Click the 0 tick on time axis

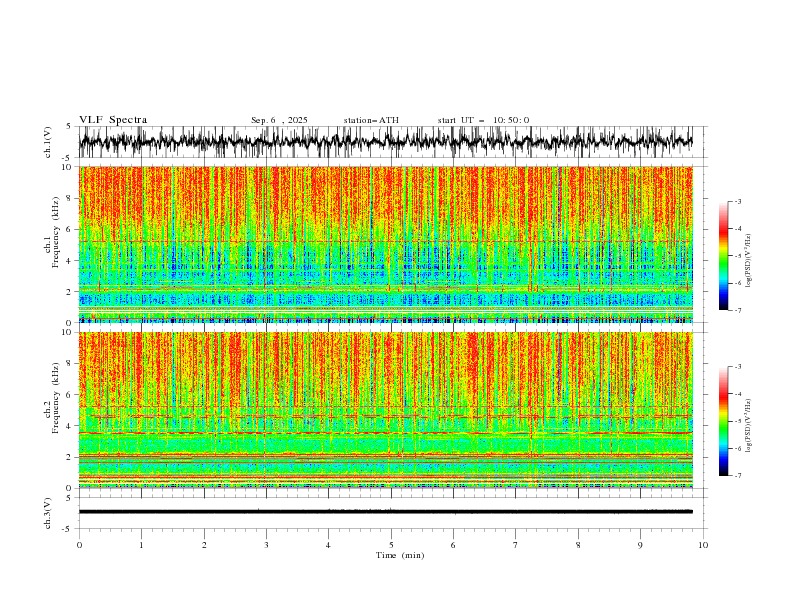pos(79,545)
